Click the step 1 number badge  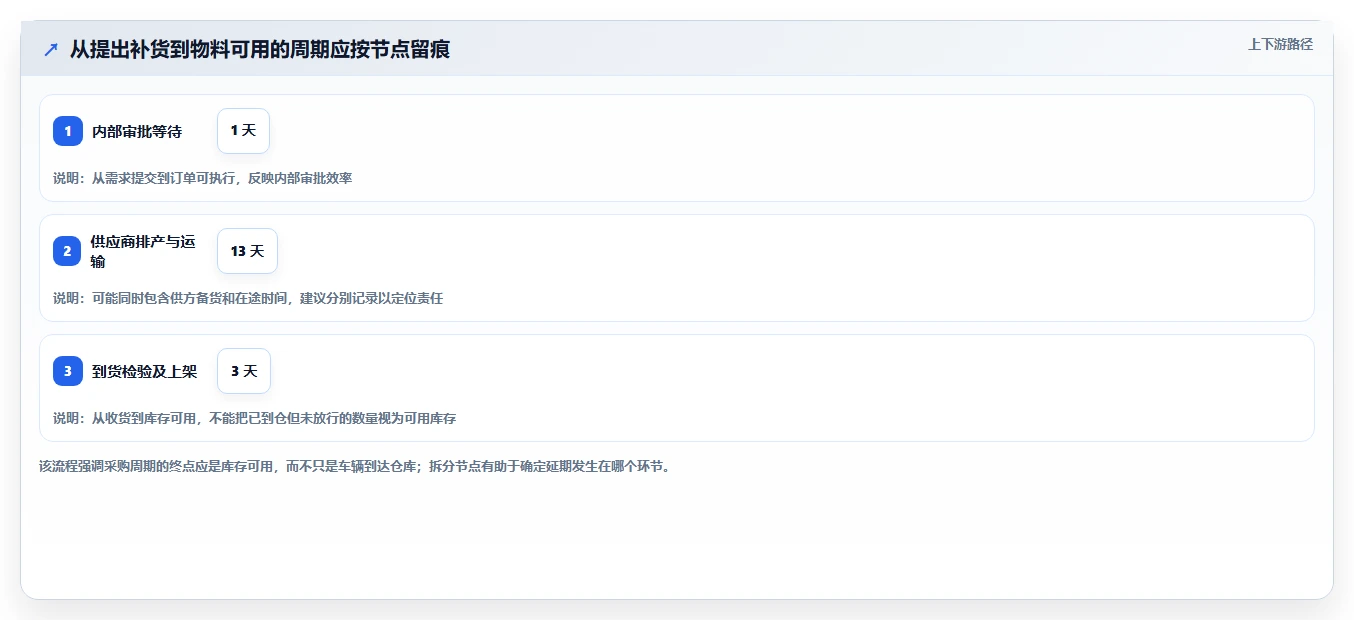pos(68,131)
